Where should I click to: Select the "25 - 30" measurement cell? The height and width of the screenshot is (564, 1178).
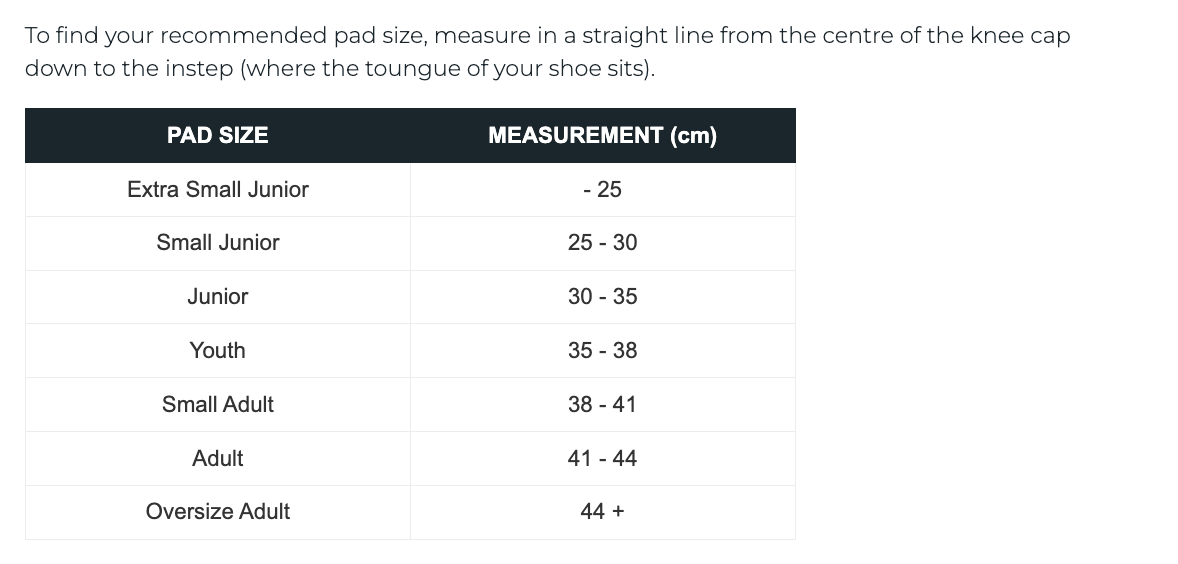click(x=602, y=243)
